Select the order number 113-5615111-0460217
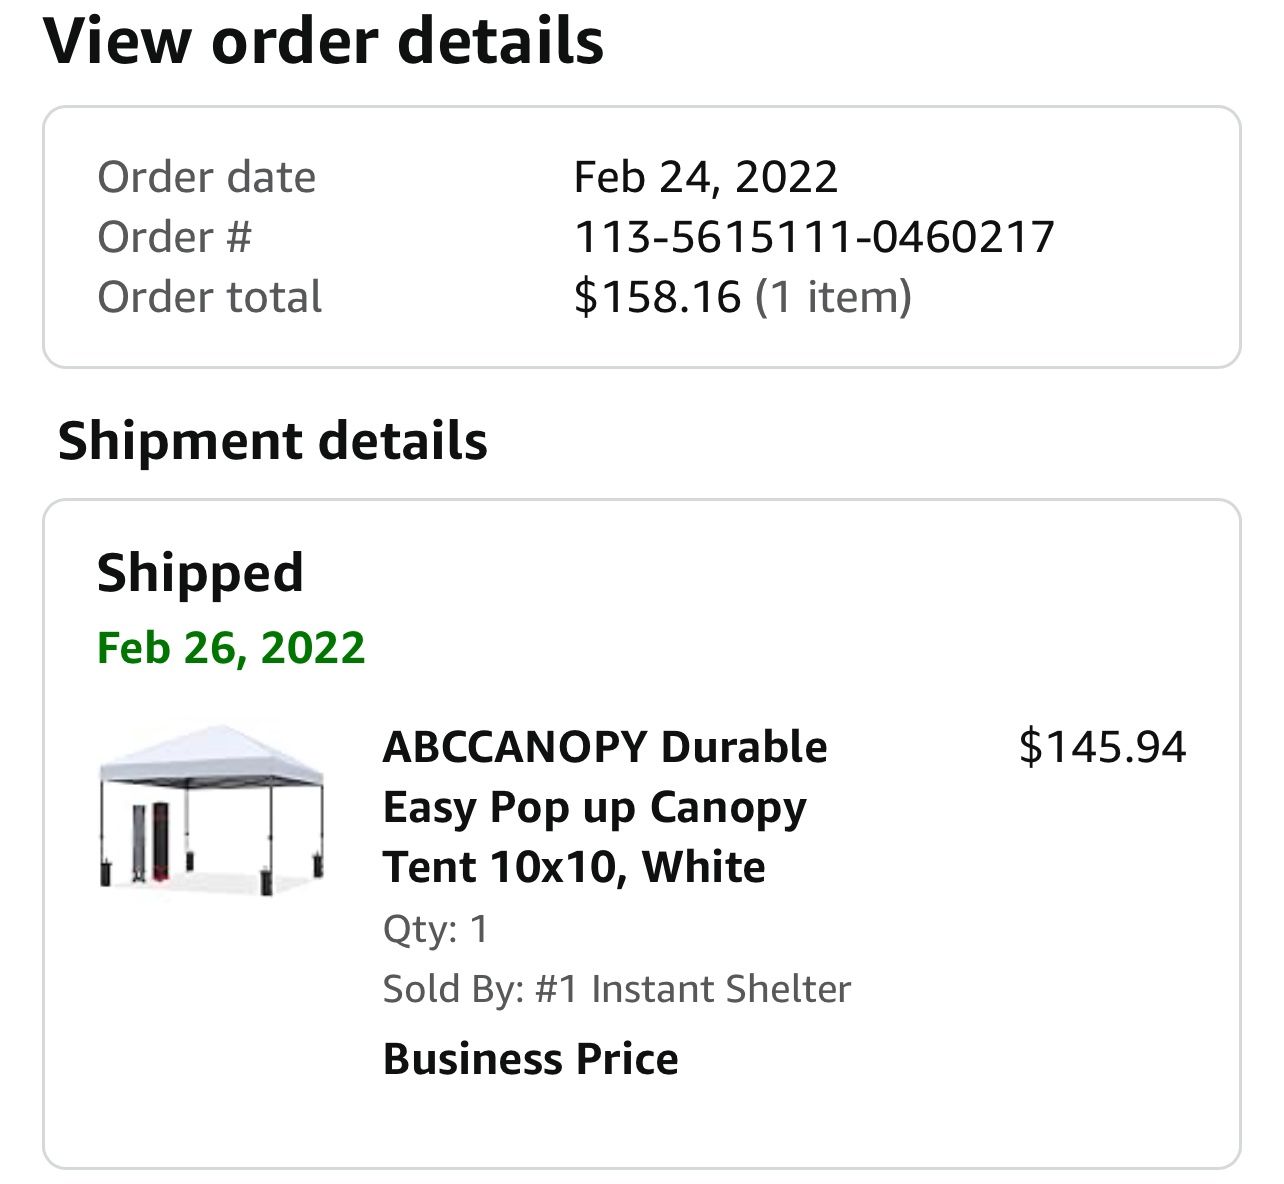1284x1184 pixels. click(x=813, y=237)
